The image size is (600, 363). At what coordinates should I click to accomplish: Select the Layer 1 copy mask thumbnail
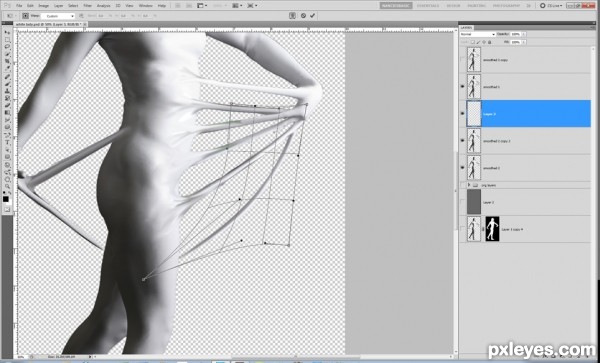coord(492,229)
